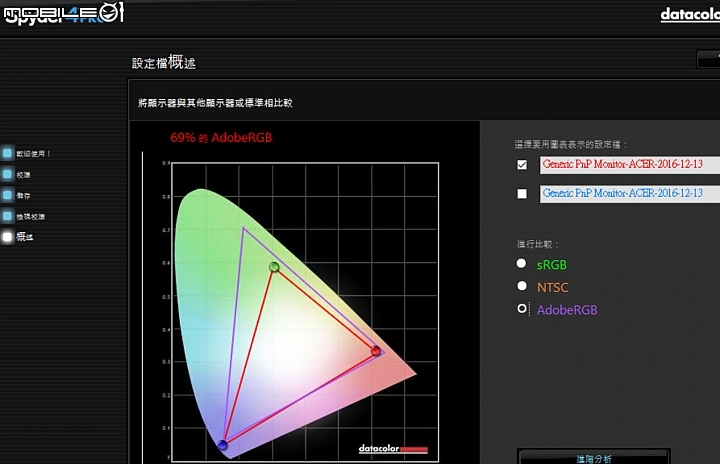The width and height of the screenshot is (720, 464).
Task: Click the NTSC label text
Action: tap(552, 288)
